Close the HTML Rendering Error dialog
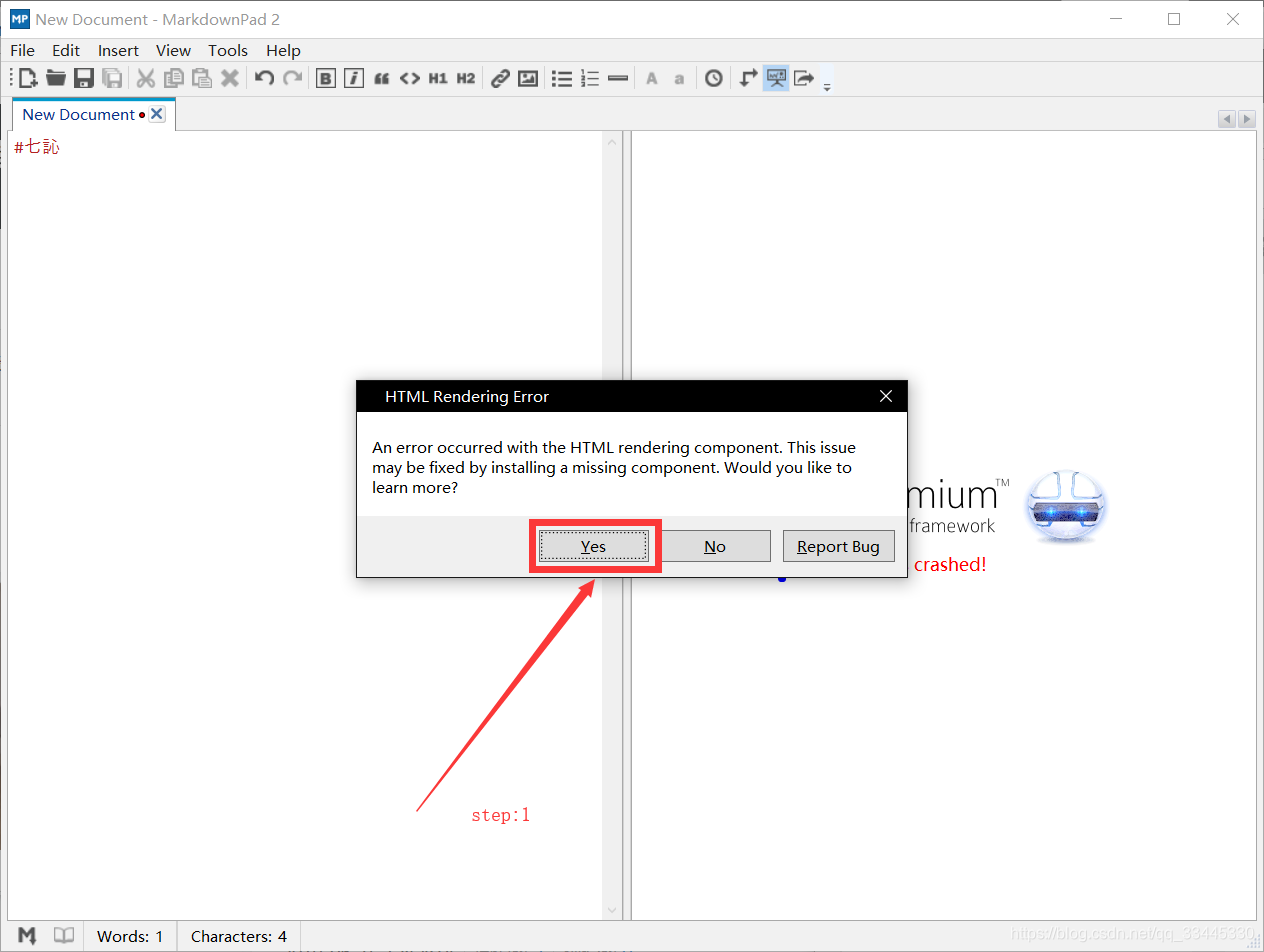1264x952 pixels. [885, 396]
